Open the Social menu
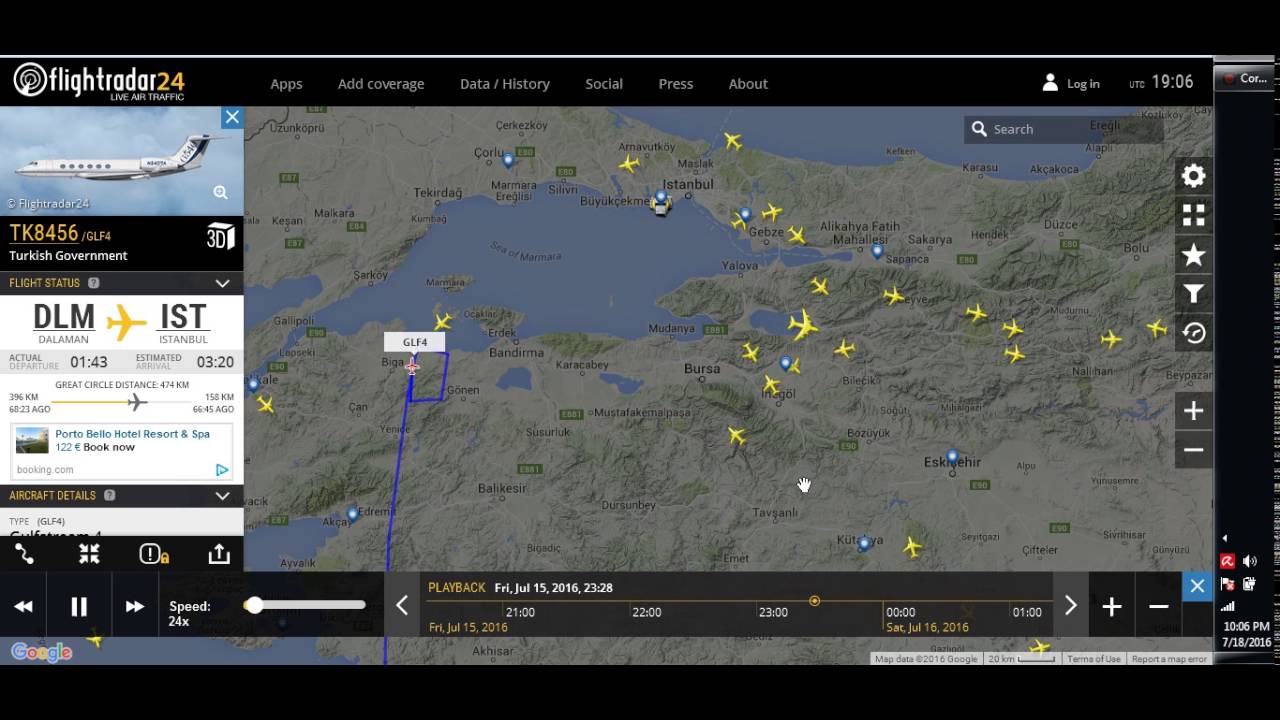Image resolution: width=1280 pixels, height=720 pixels. click(x=604, y=84)
